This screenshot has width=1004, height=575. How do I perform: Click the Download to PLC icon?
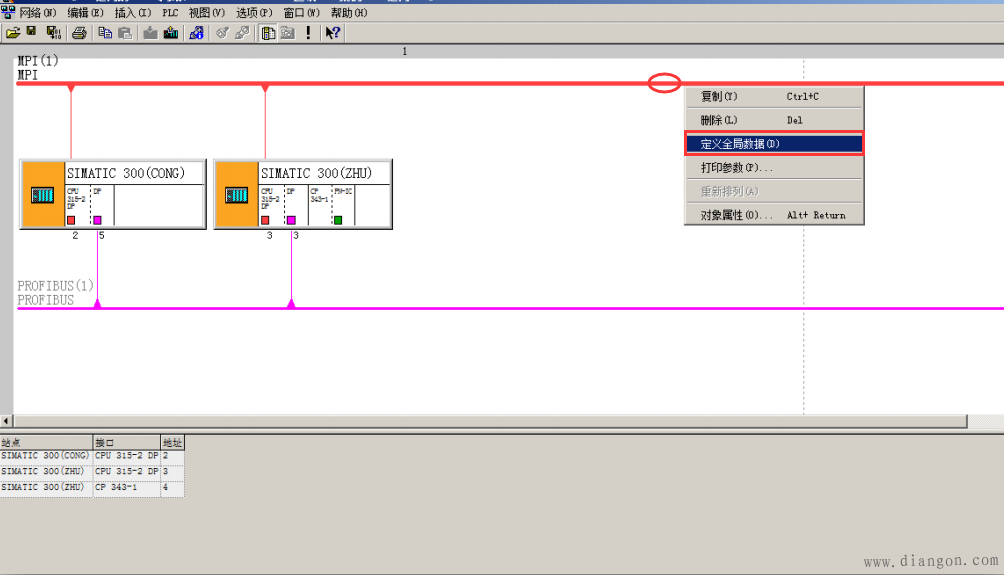click(x=150, y=33)
